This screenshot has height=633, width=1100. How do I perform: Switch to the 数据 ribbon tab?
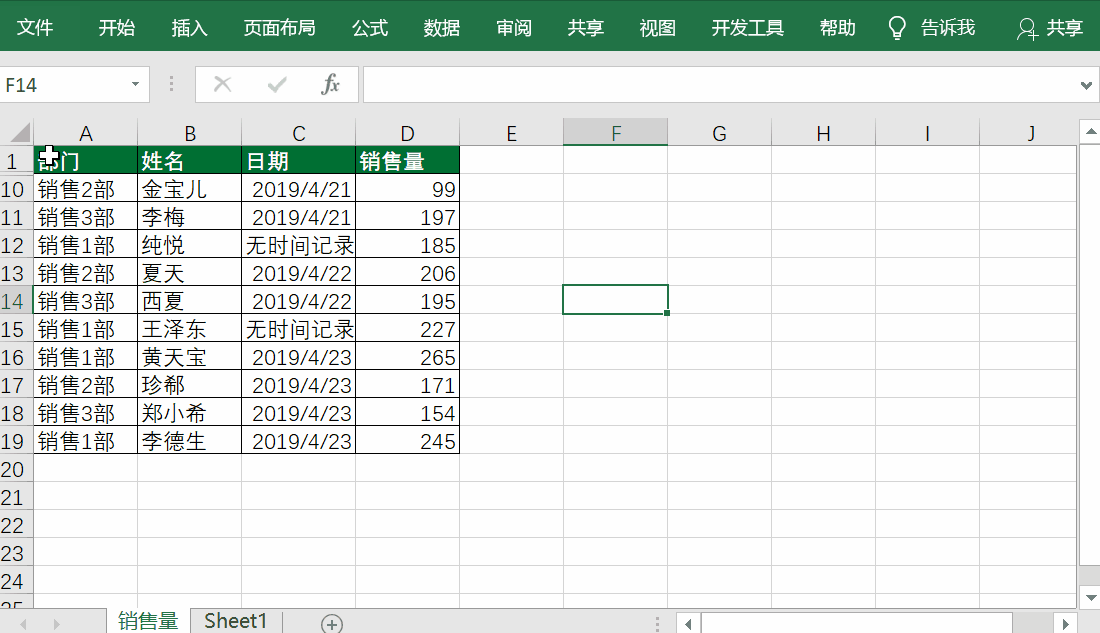pos(441,28)
